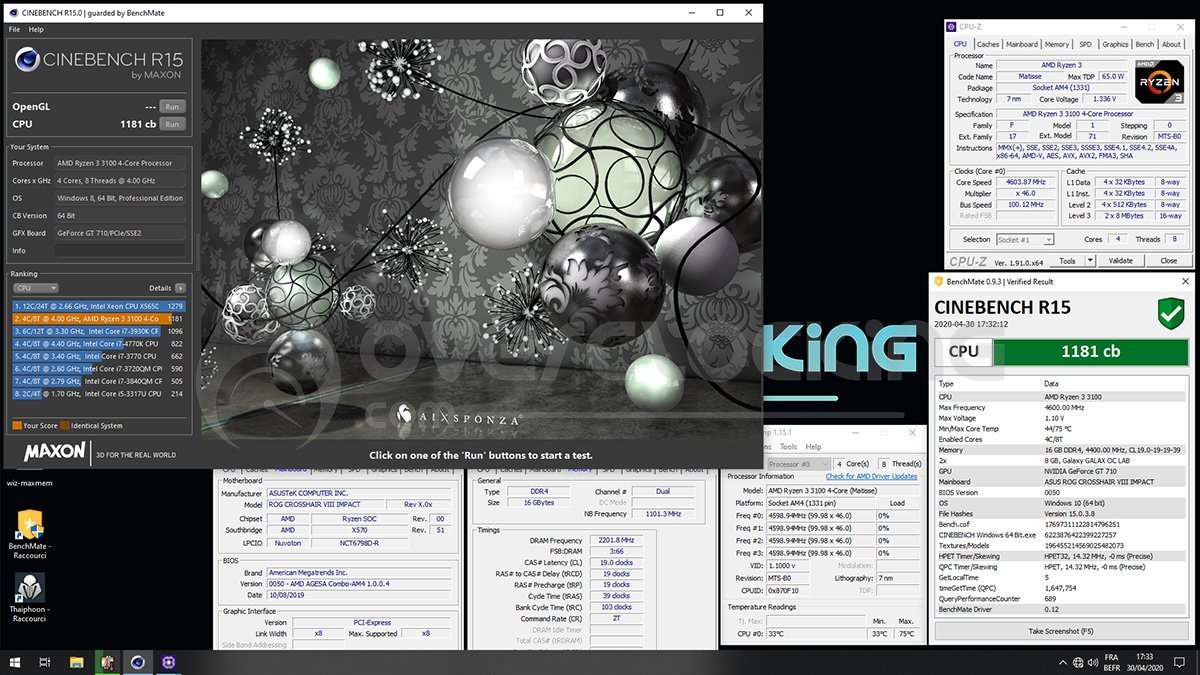Viewport: 1200px width, 675px height.
Task: Open the Socket #1 selection dropdown
Action: (1025, 240)
